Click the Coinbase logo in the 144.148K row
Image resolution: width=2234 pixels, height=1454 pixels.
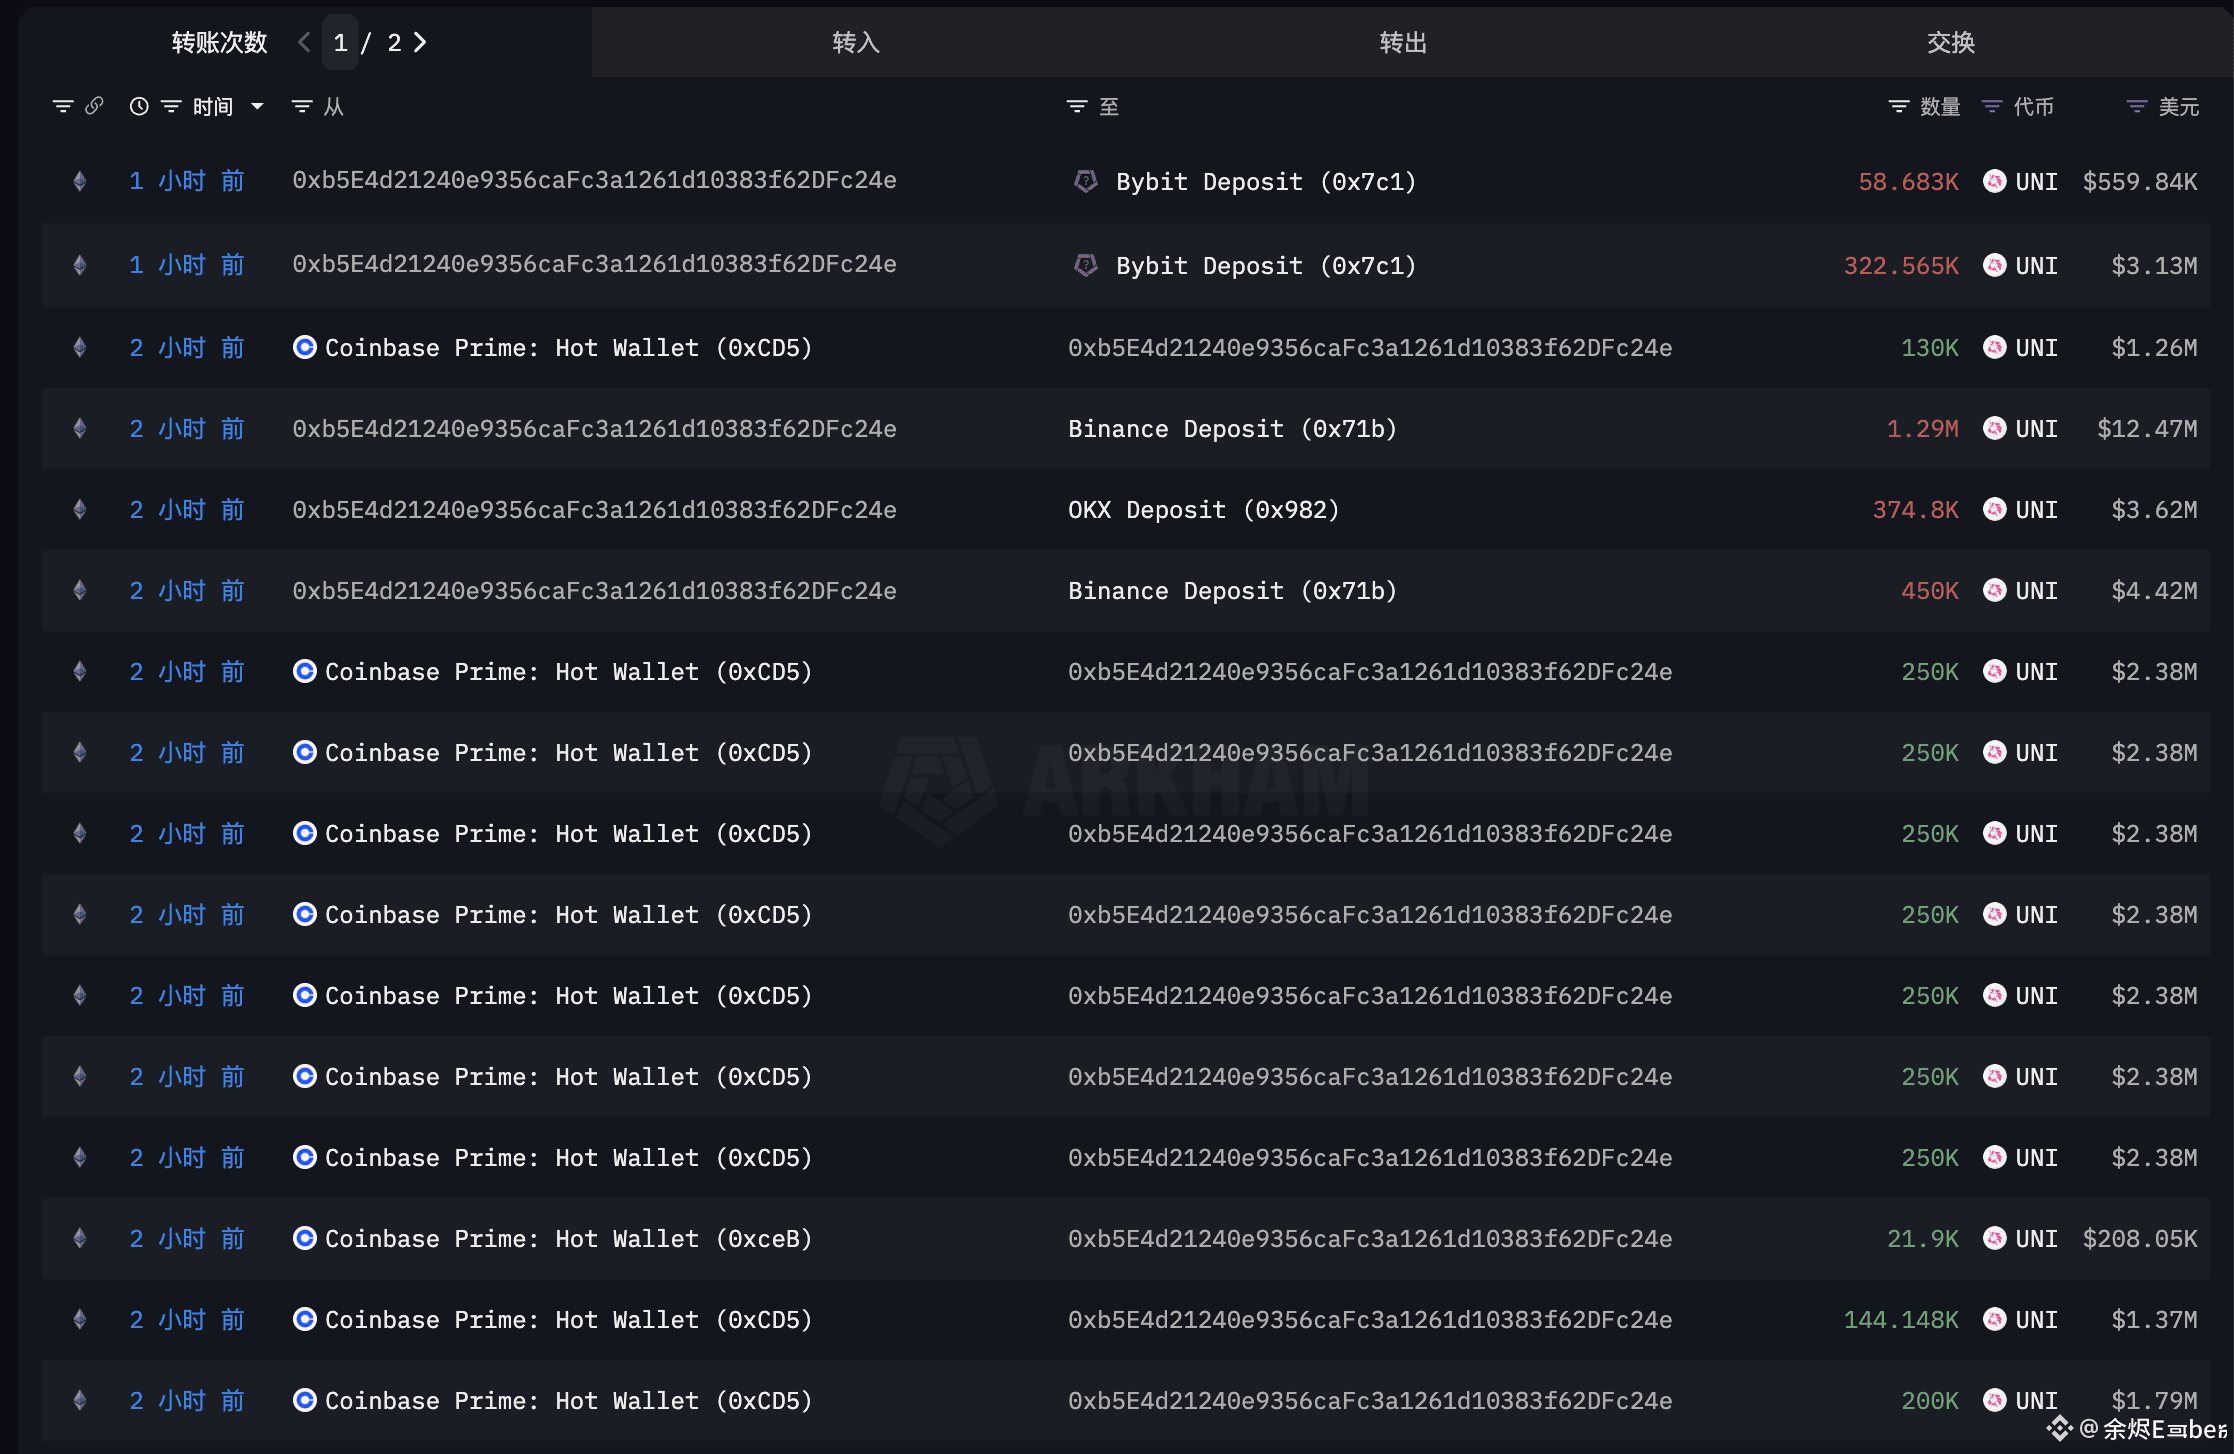point(305,1319)
